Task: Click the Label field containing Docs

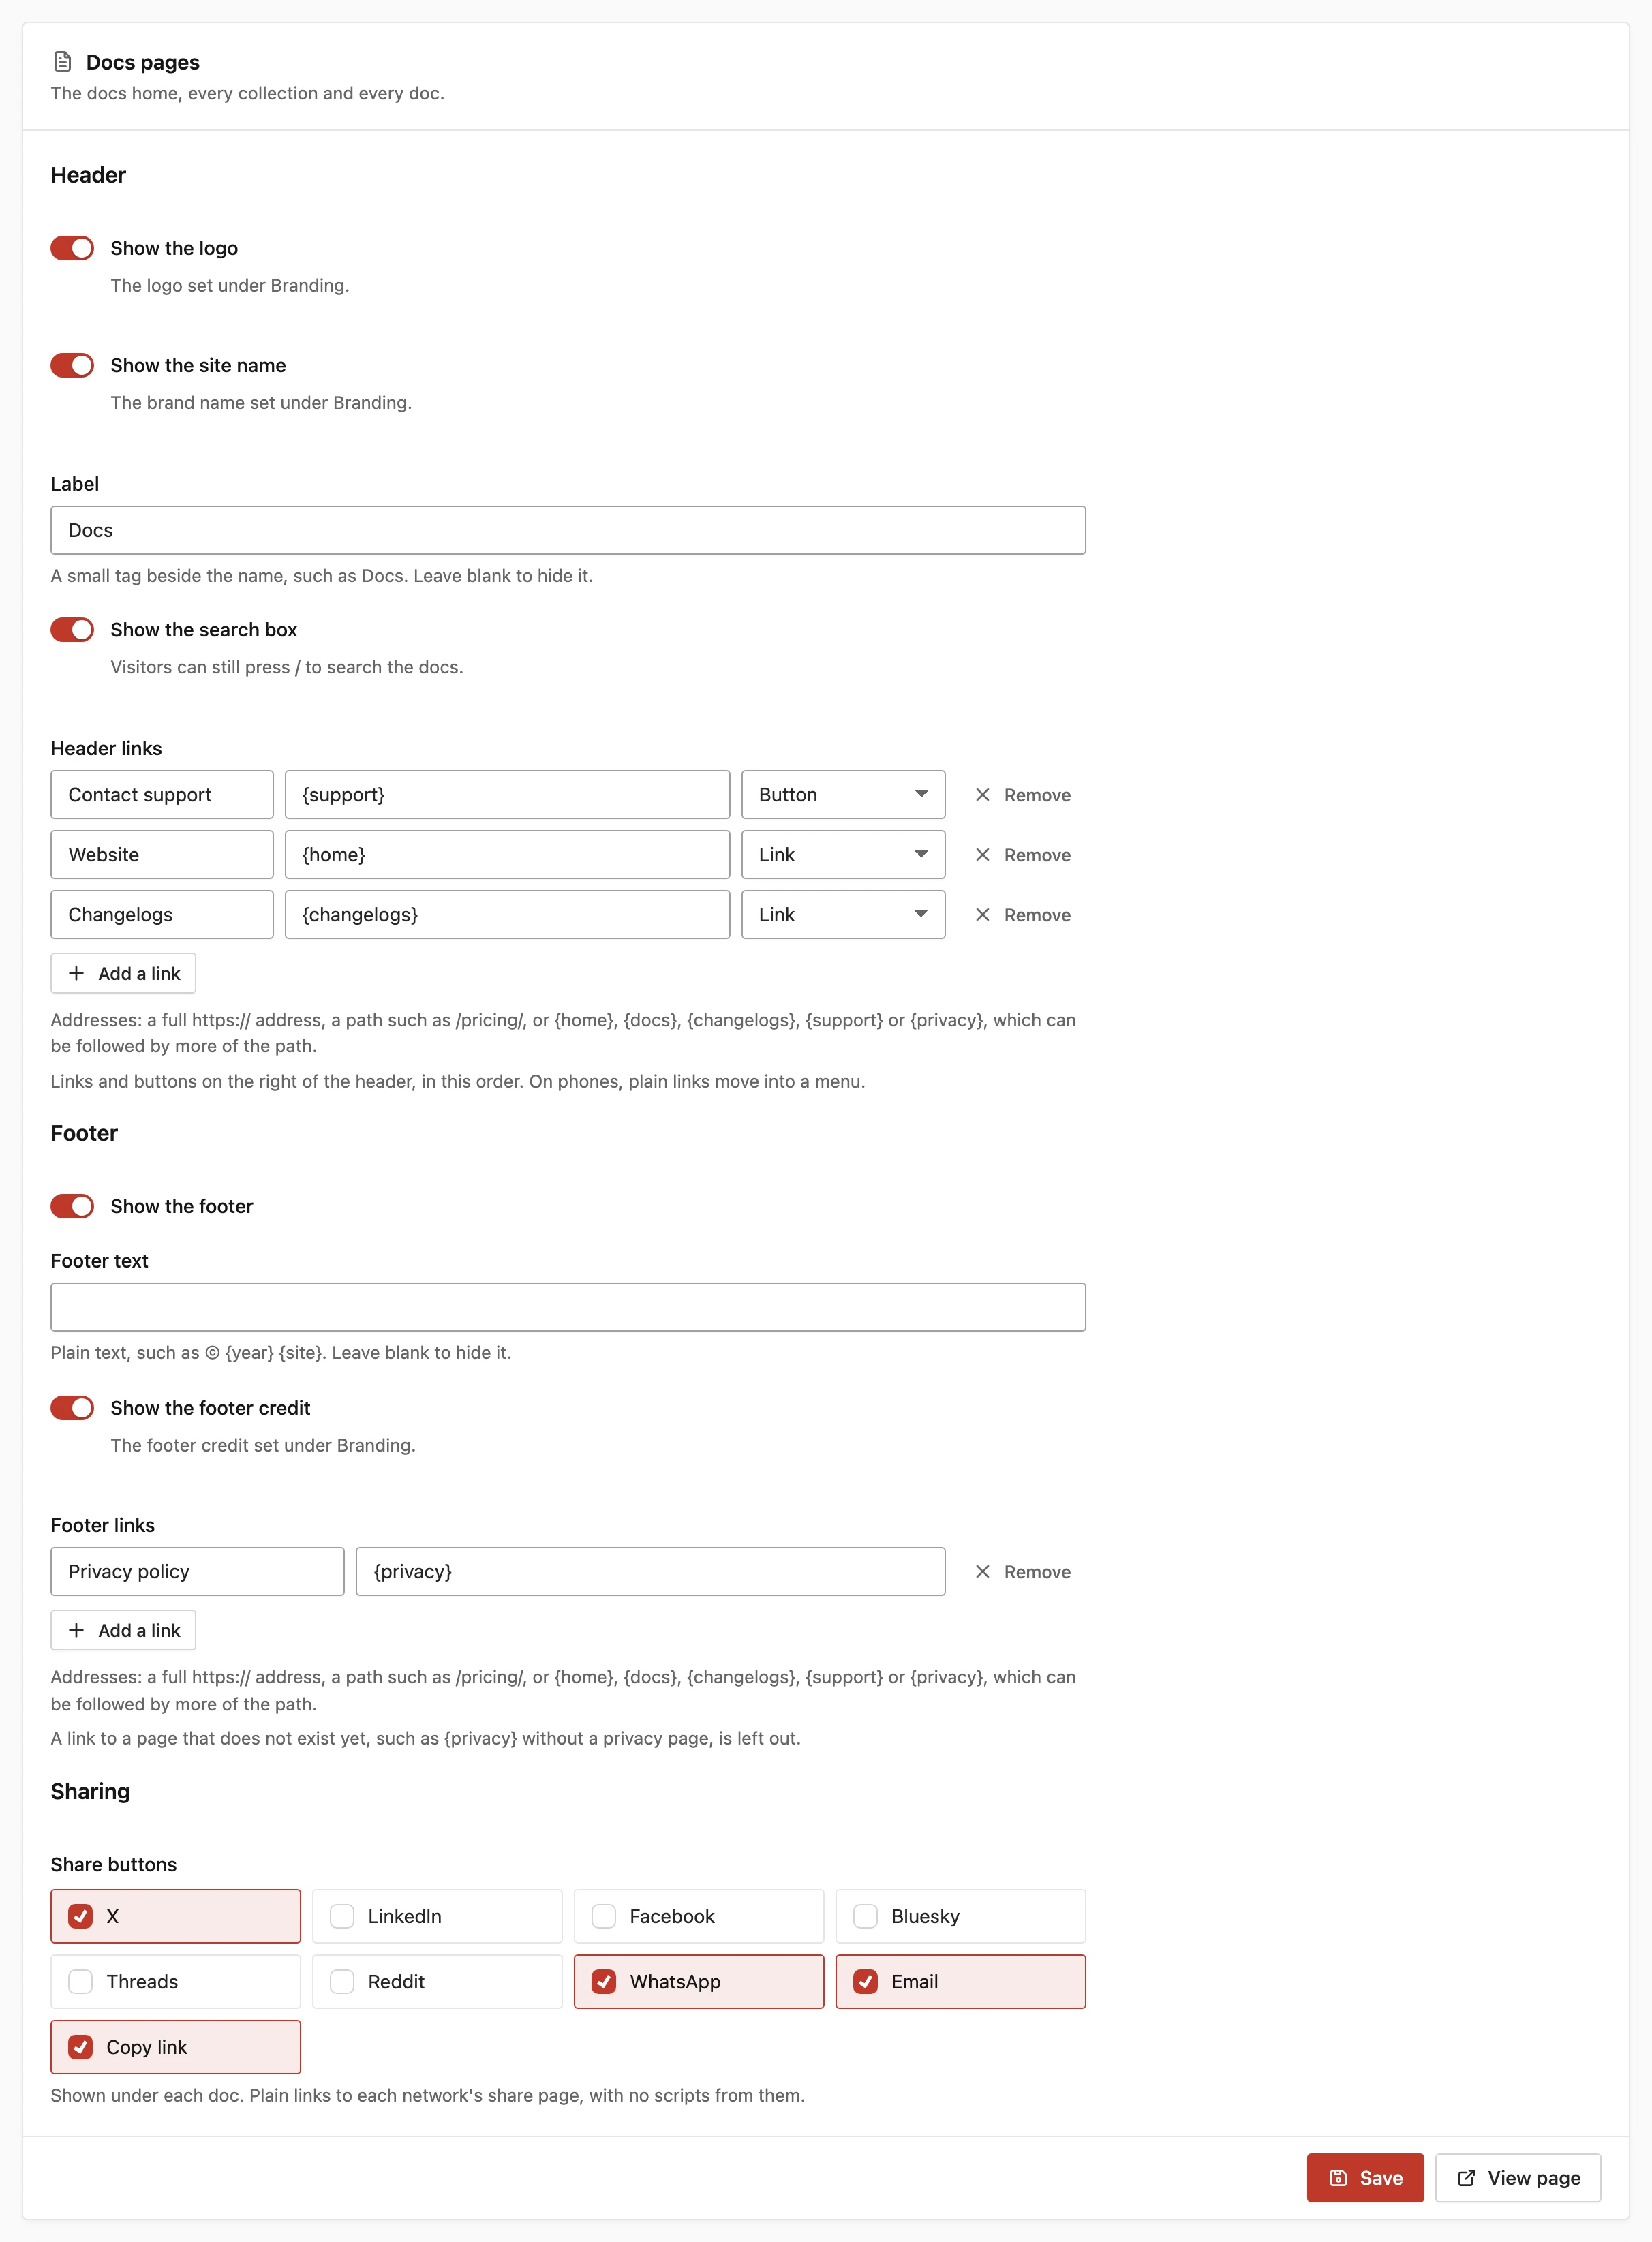Action: pos(568,530)
